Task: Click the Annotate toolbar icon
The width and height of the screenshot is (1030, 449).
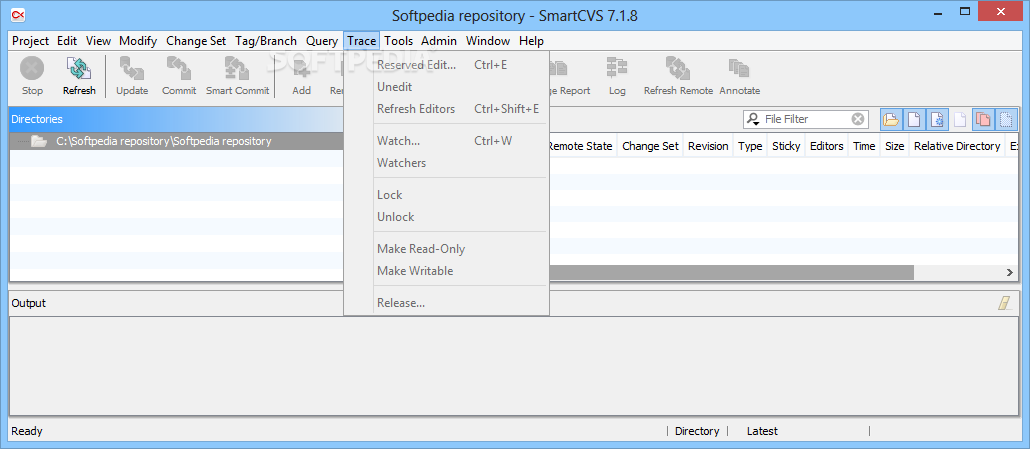Action: click(x=739, y=68)
